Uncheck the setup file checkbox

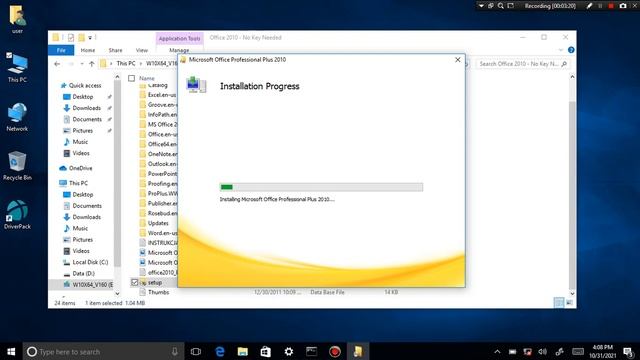point(134,282)
